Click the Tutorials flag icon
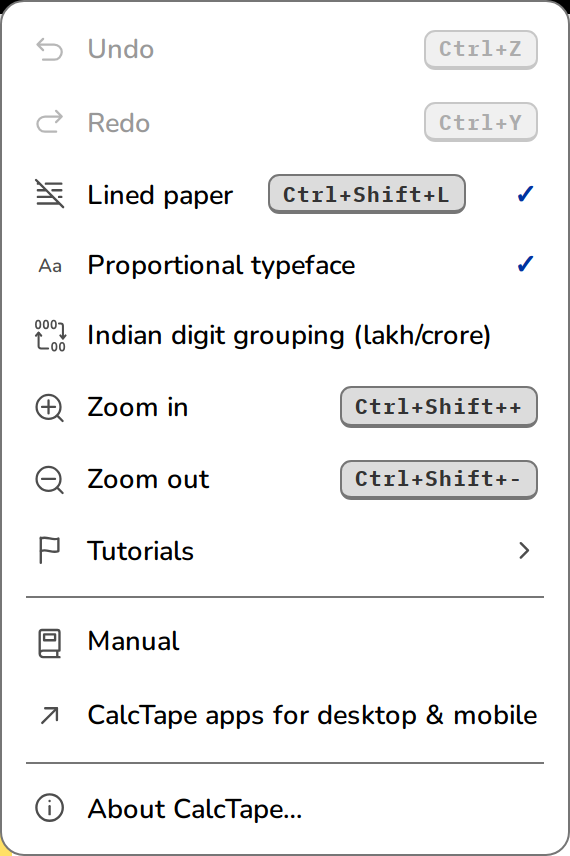Screen dimensions: 570x856 49,550
